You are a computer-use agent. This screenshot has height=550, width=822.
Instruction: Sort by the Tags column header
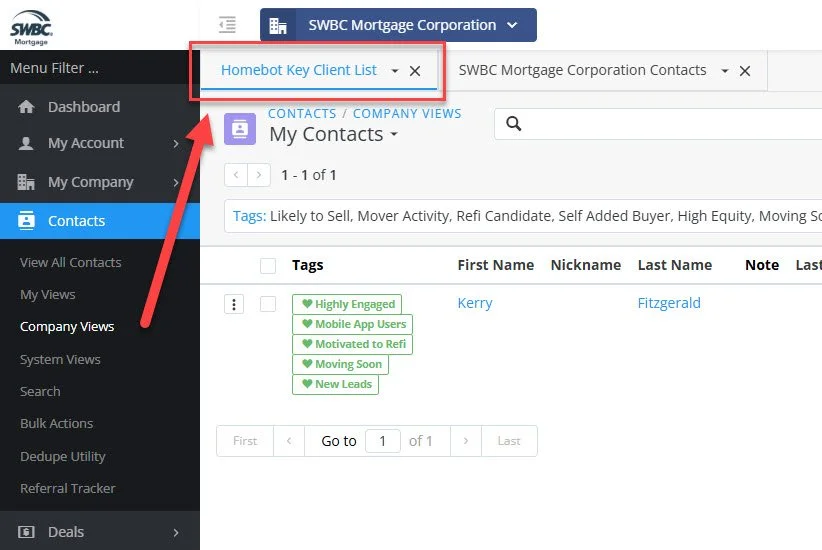coord(308,265)
